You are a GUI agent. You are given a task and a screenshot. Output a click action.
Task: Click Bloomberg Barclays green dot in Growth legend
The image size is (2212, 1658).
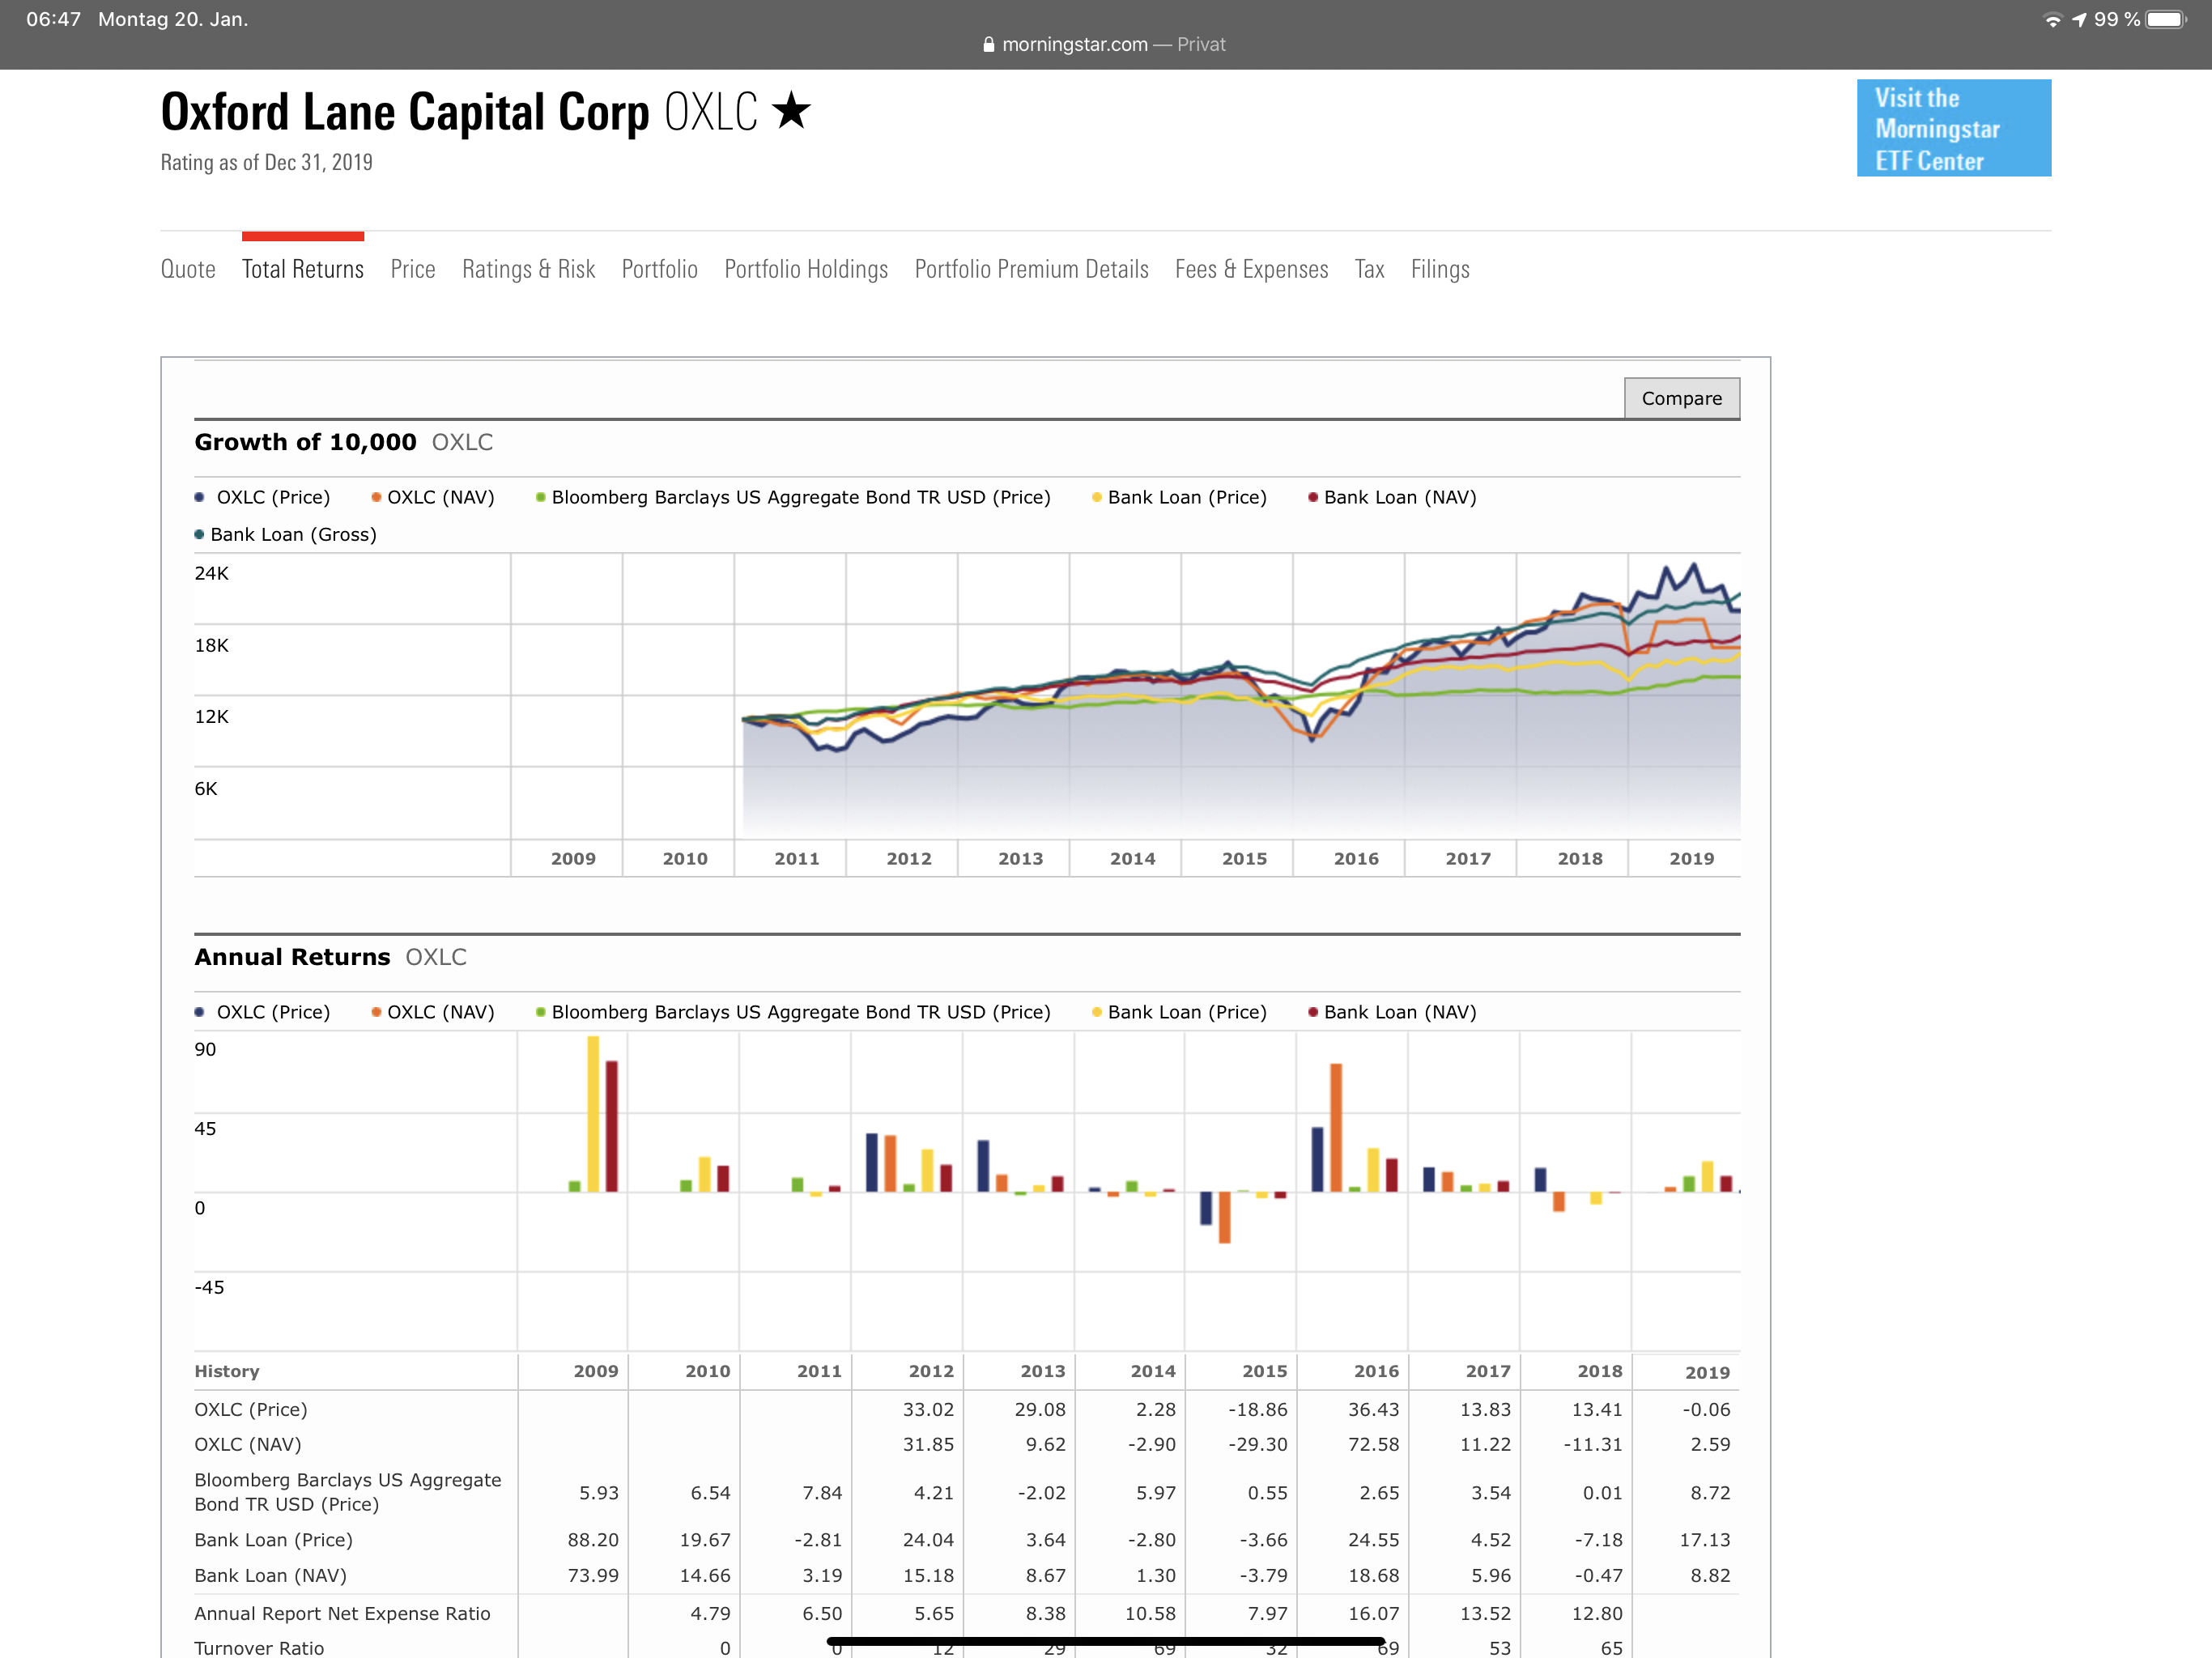pos(540,497)
